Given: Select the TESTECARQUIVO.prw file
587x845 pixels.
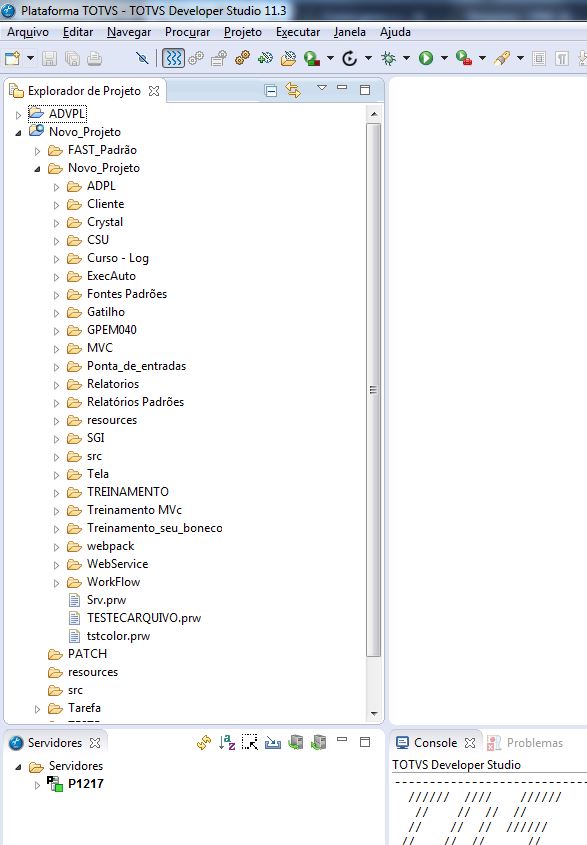Looking at the screenshot, I should click(x=143, y=618).
